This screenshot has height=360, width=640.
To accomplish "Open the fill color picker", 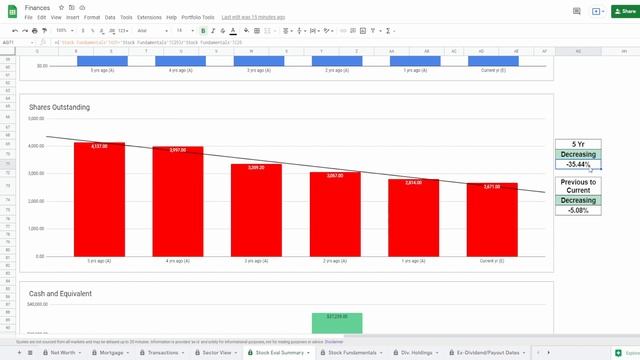I will point(246,31).
